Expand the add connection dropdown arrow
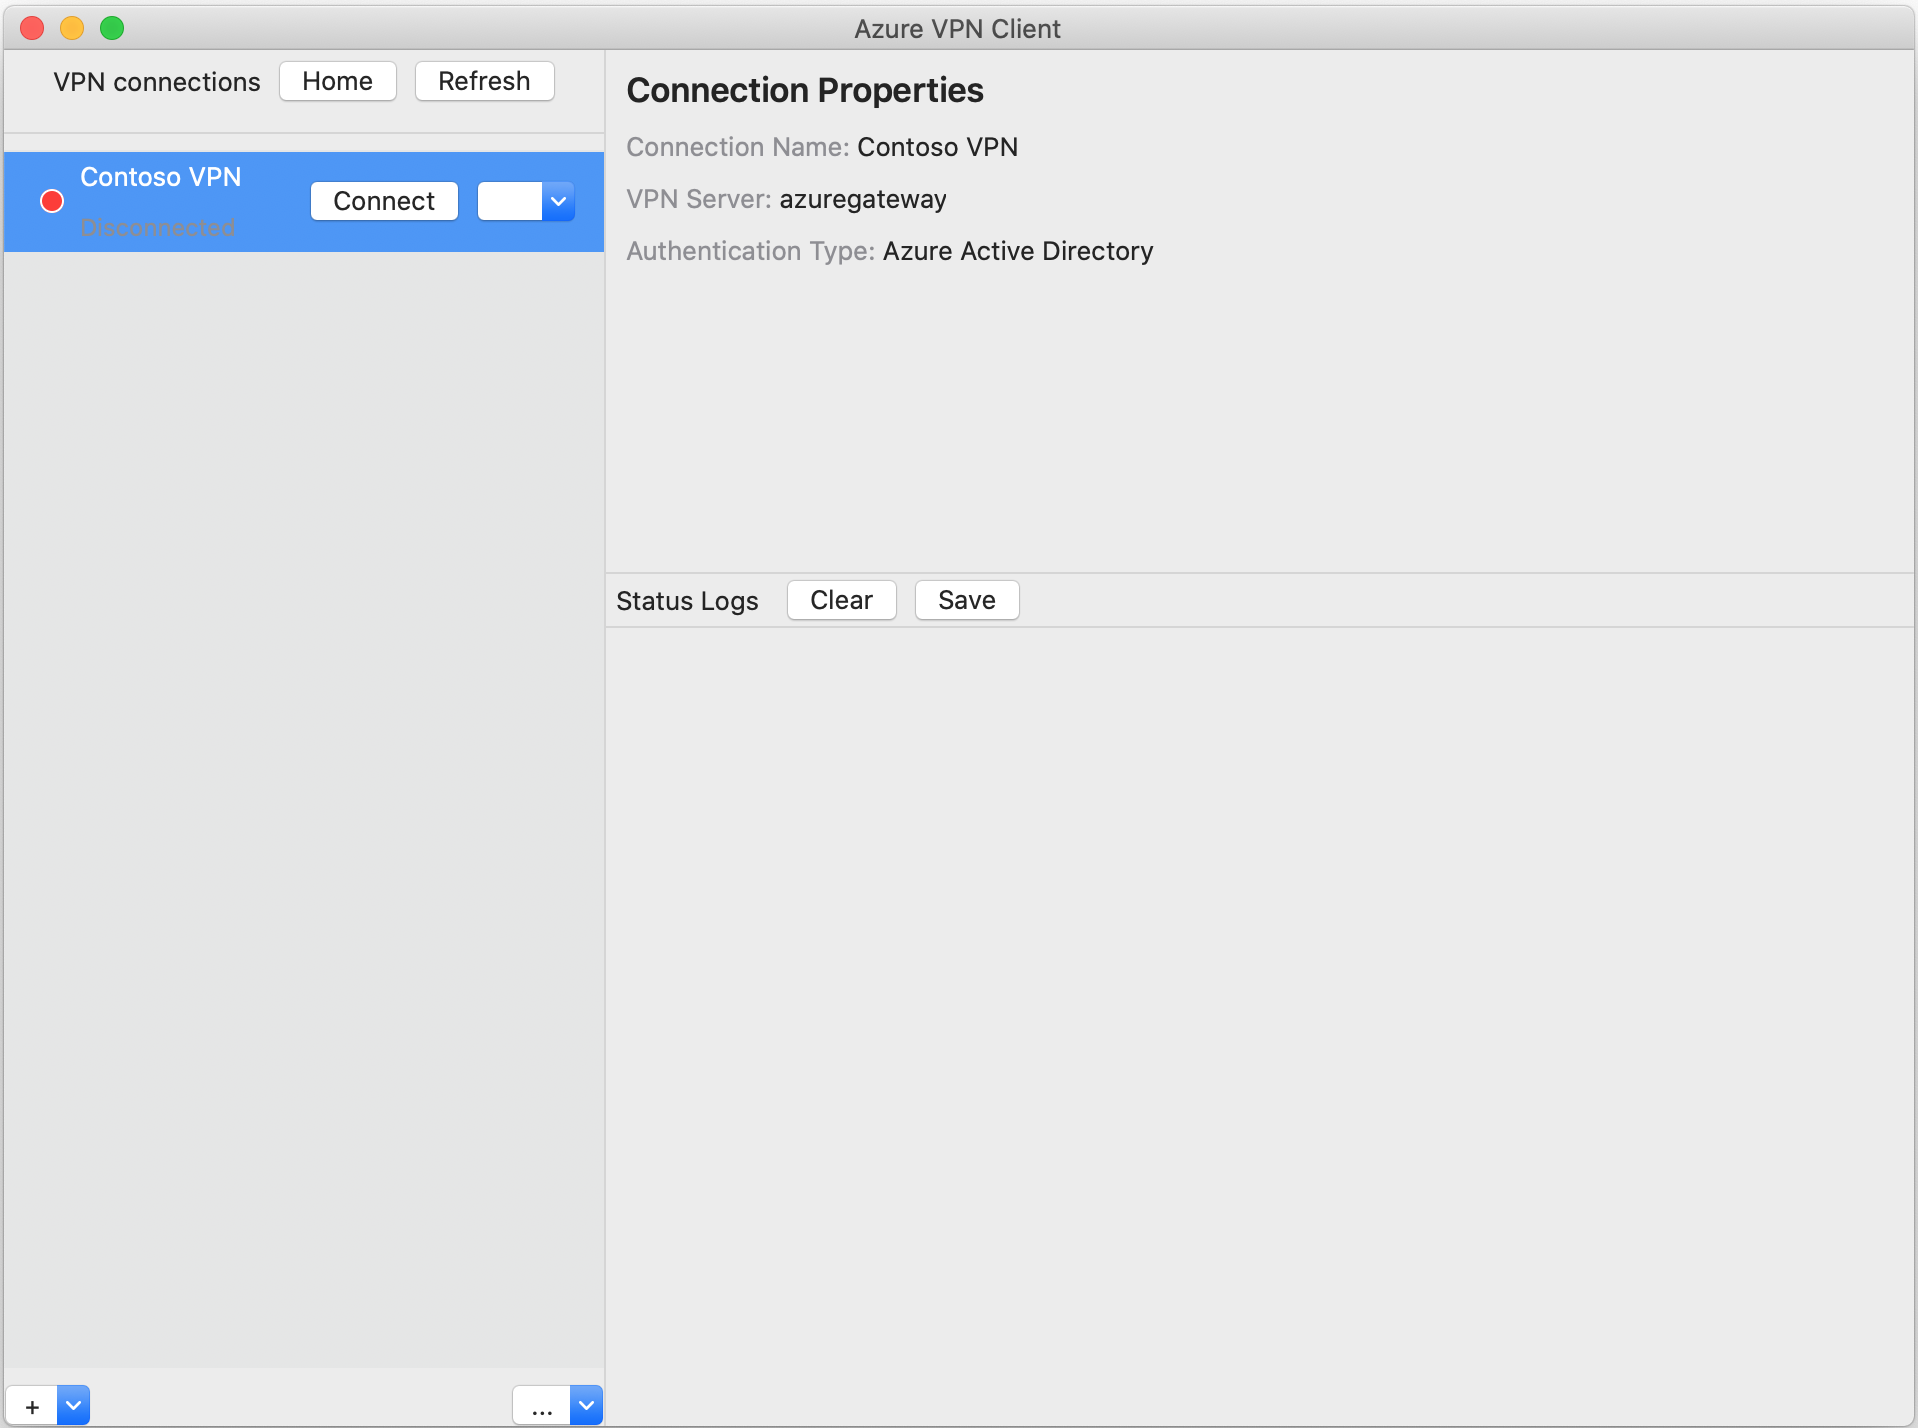 pos(73,1406)
